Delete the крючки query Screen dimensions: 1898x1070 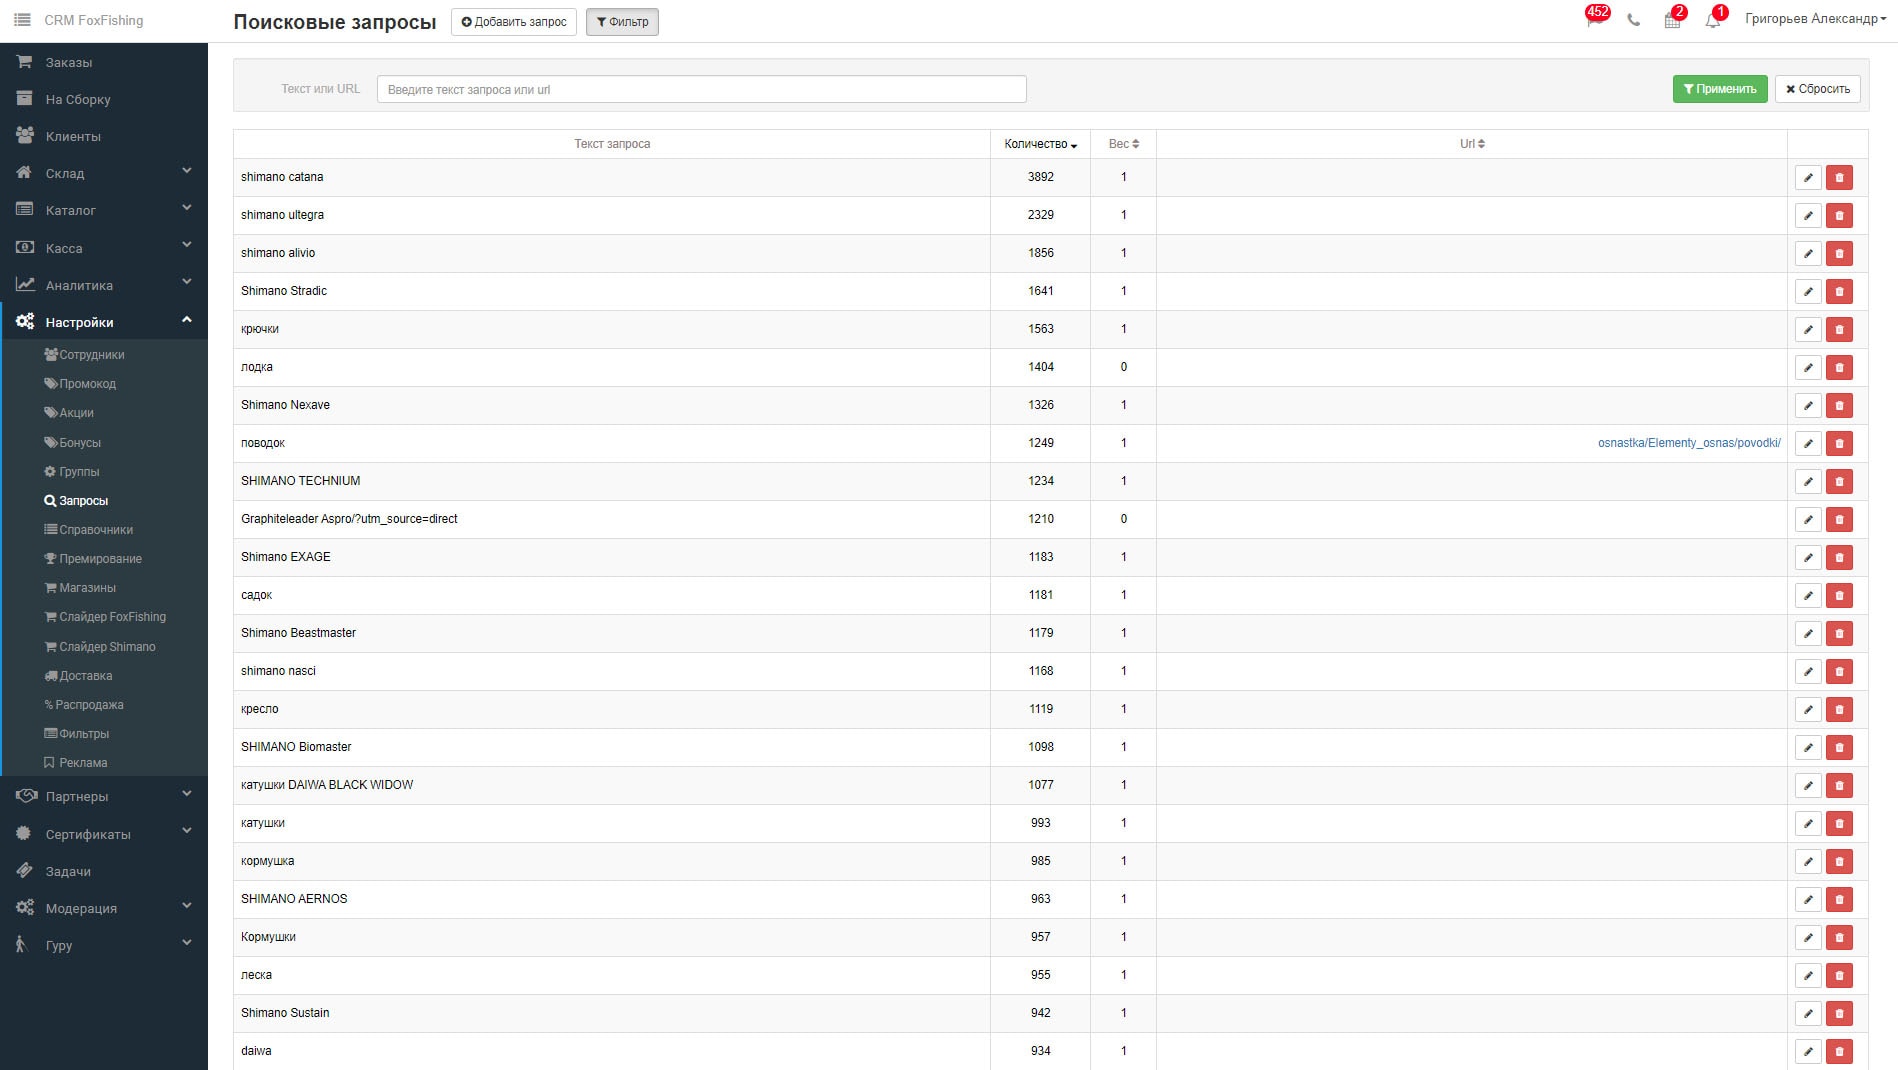(x=1839, y=330)
